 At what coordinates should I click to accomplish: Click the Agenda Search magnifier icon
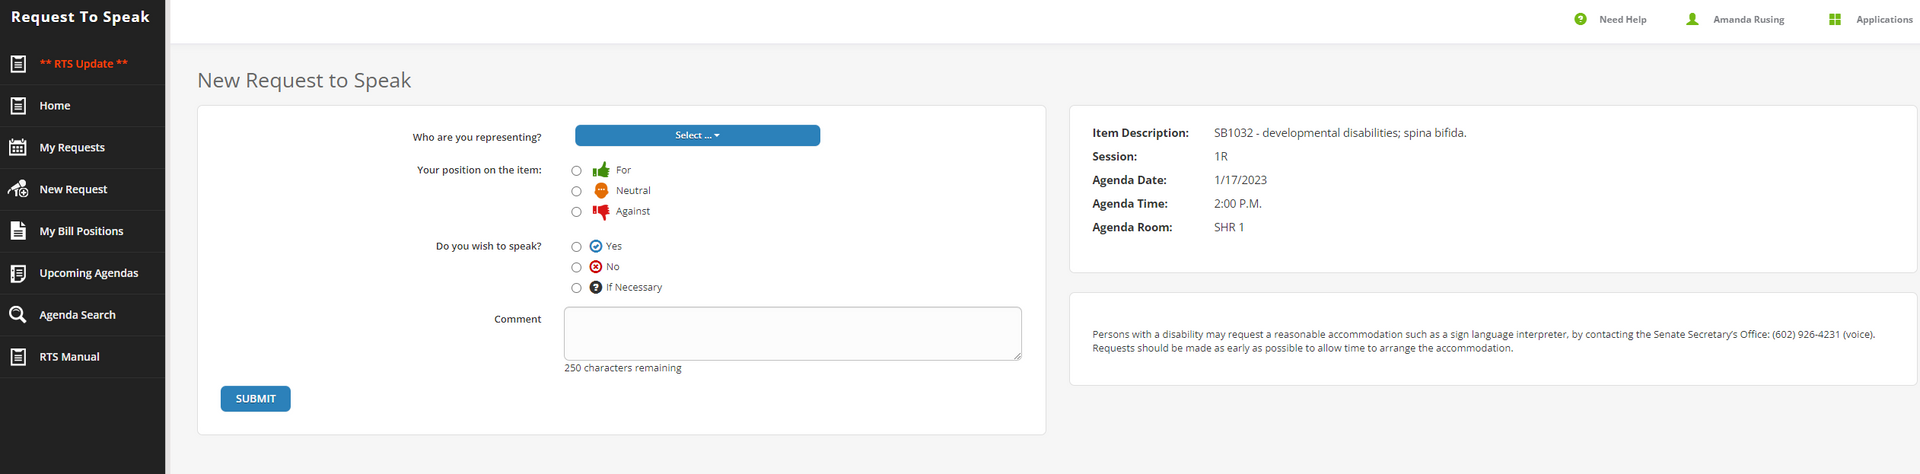coord(18,315)
